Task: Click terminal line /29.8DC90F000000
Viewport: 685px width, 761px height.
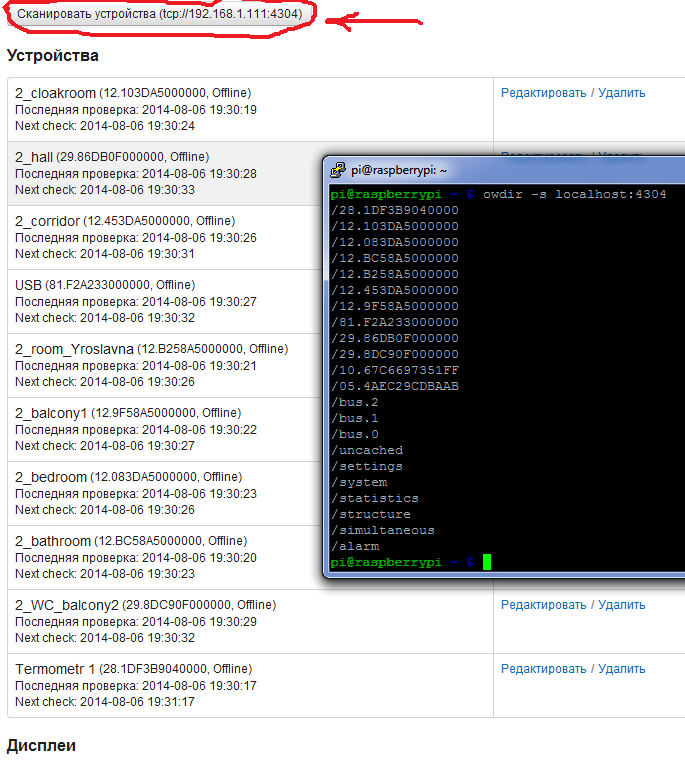Action: [x=395, y=354]
